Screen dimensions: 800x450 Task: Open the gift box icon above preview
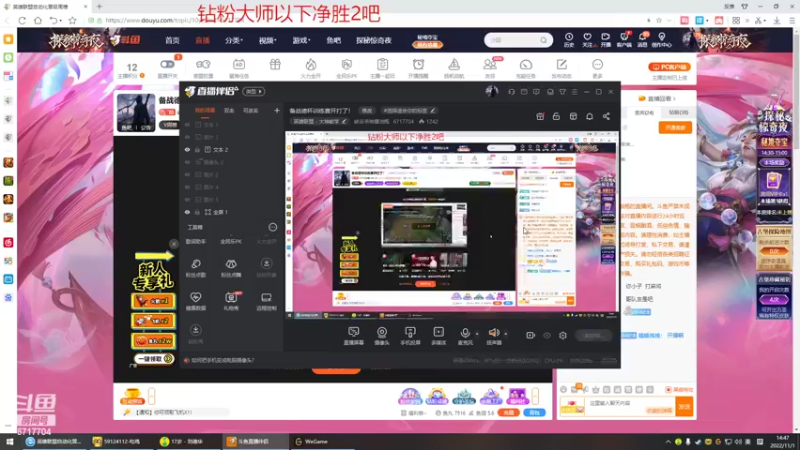tap(540, 116)
